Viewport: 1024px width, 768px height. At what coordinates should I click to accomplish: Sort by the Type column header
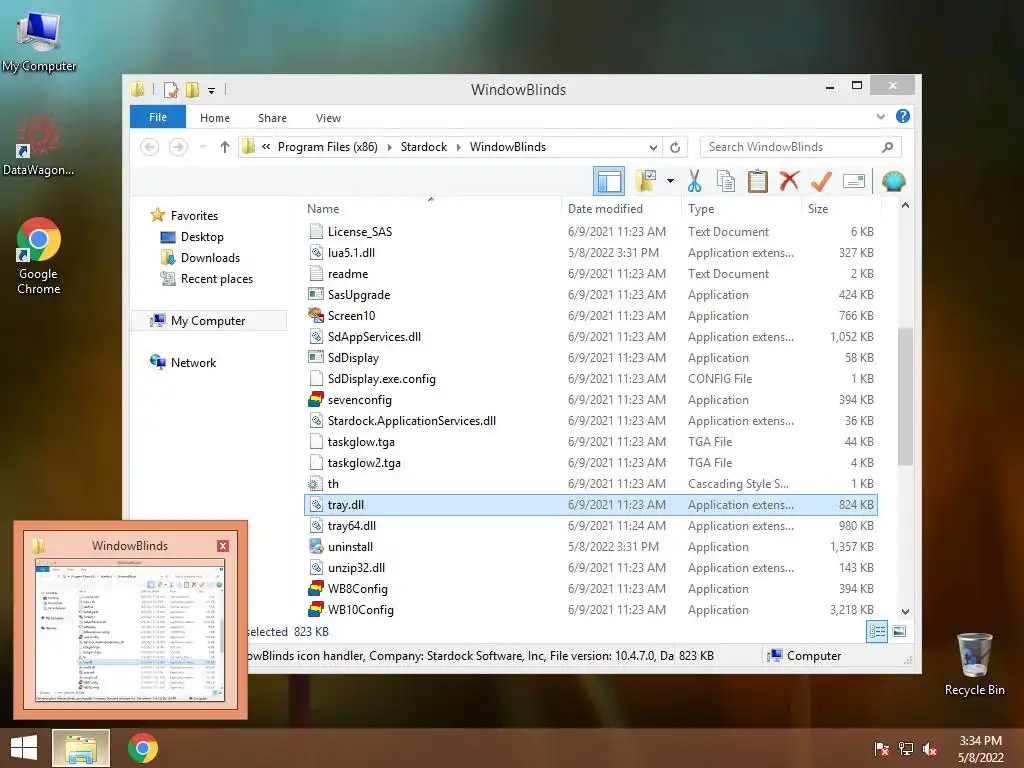point(701,208)
